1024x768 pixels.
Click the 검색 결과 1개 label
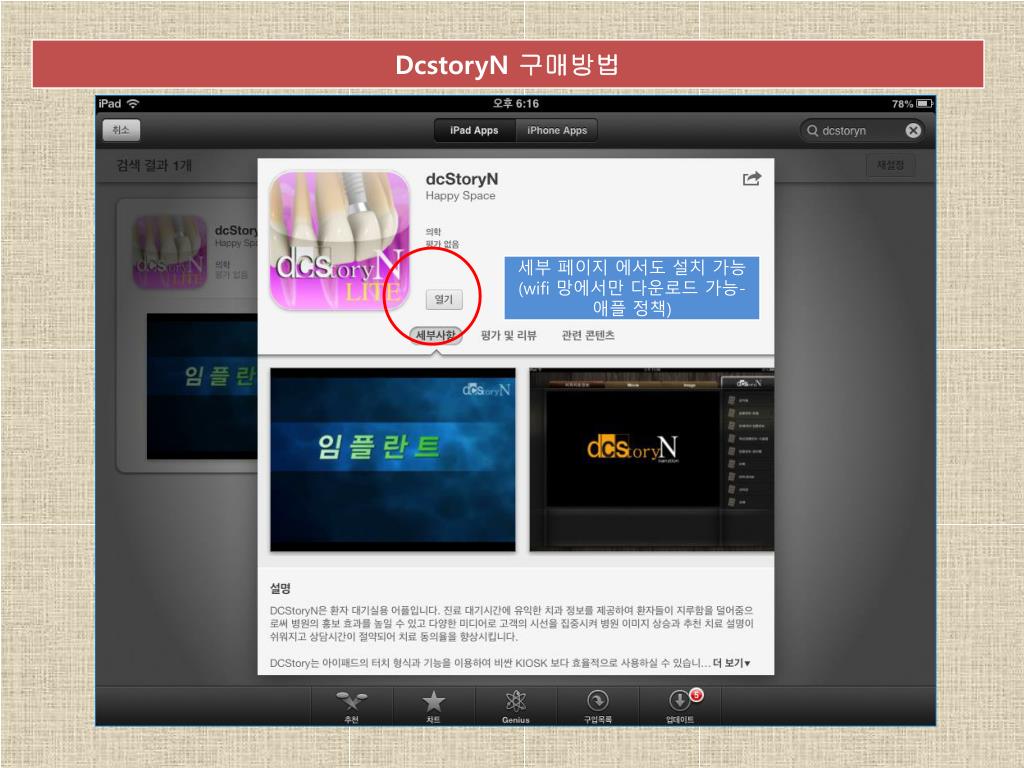(x=154, y=165)
